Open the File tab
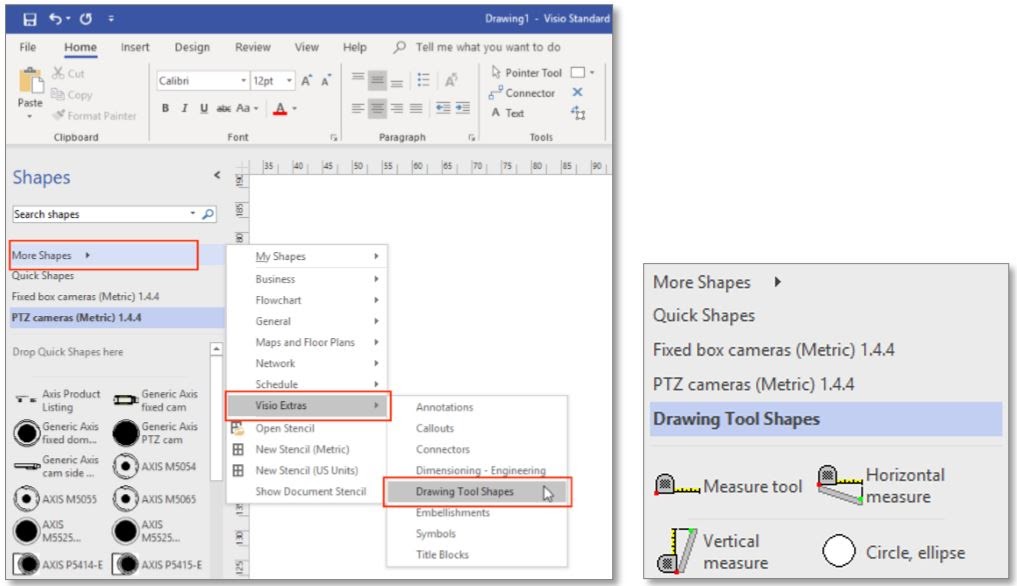1017x586 pixels. point(28,47)
